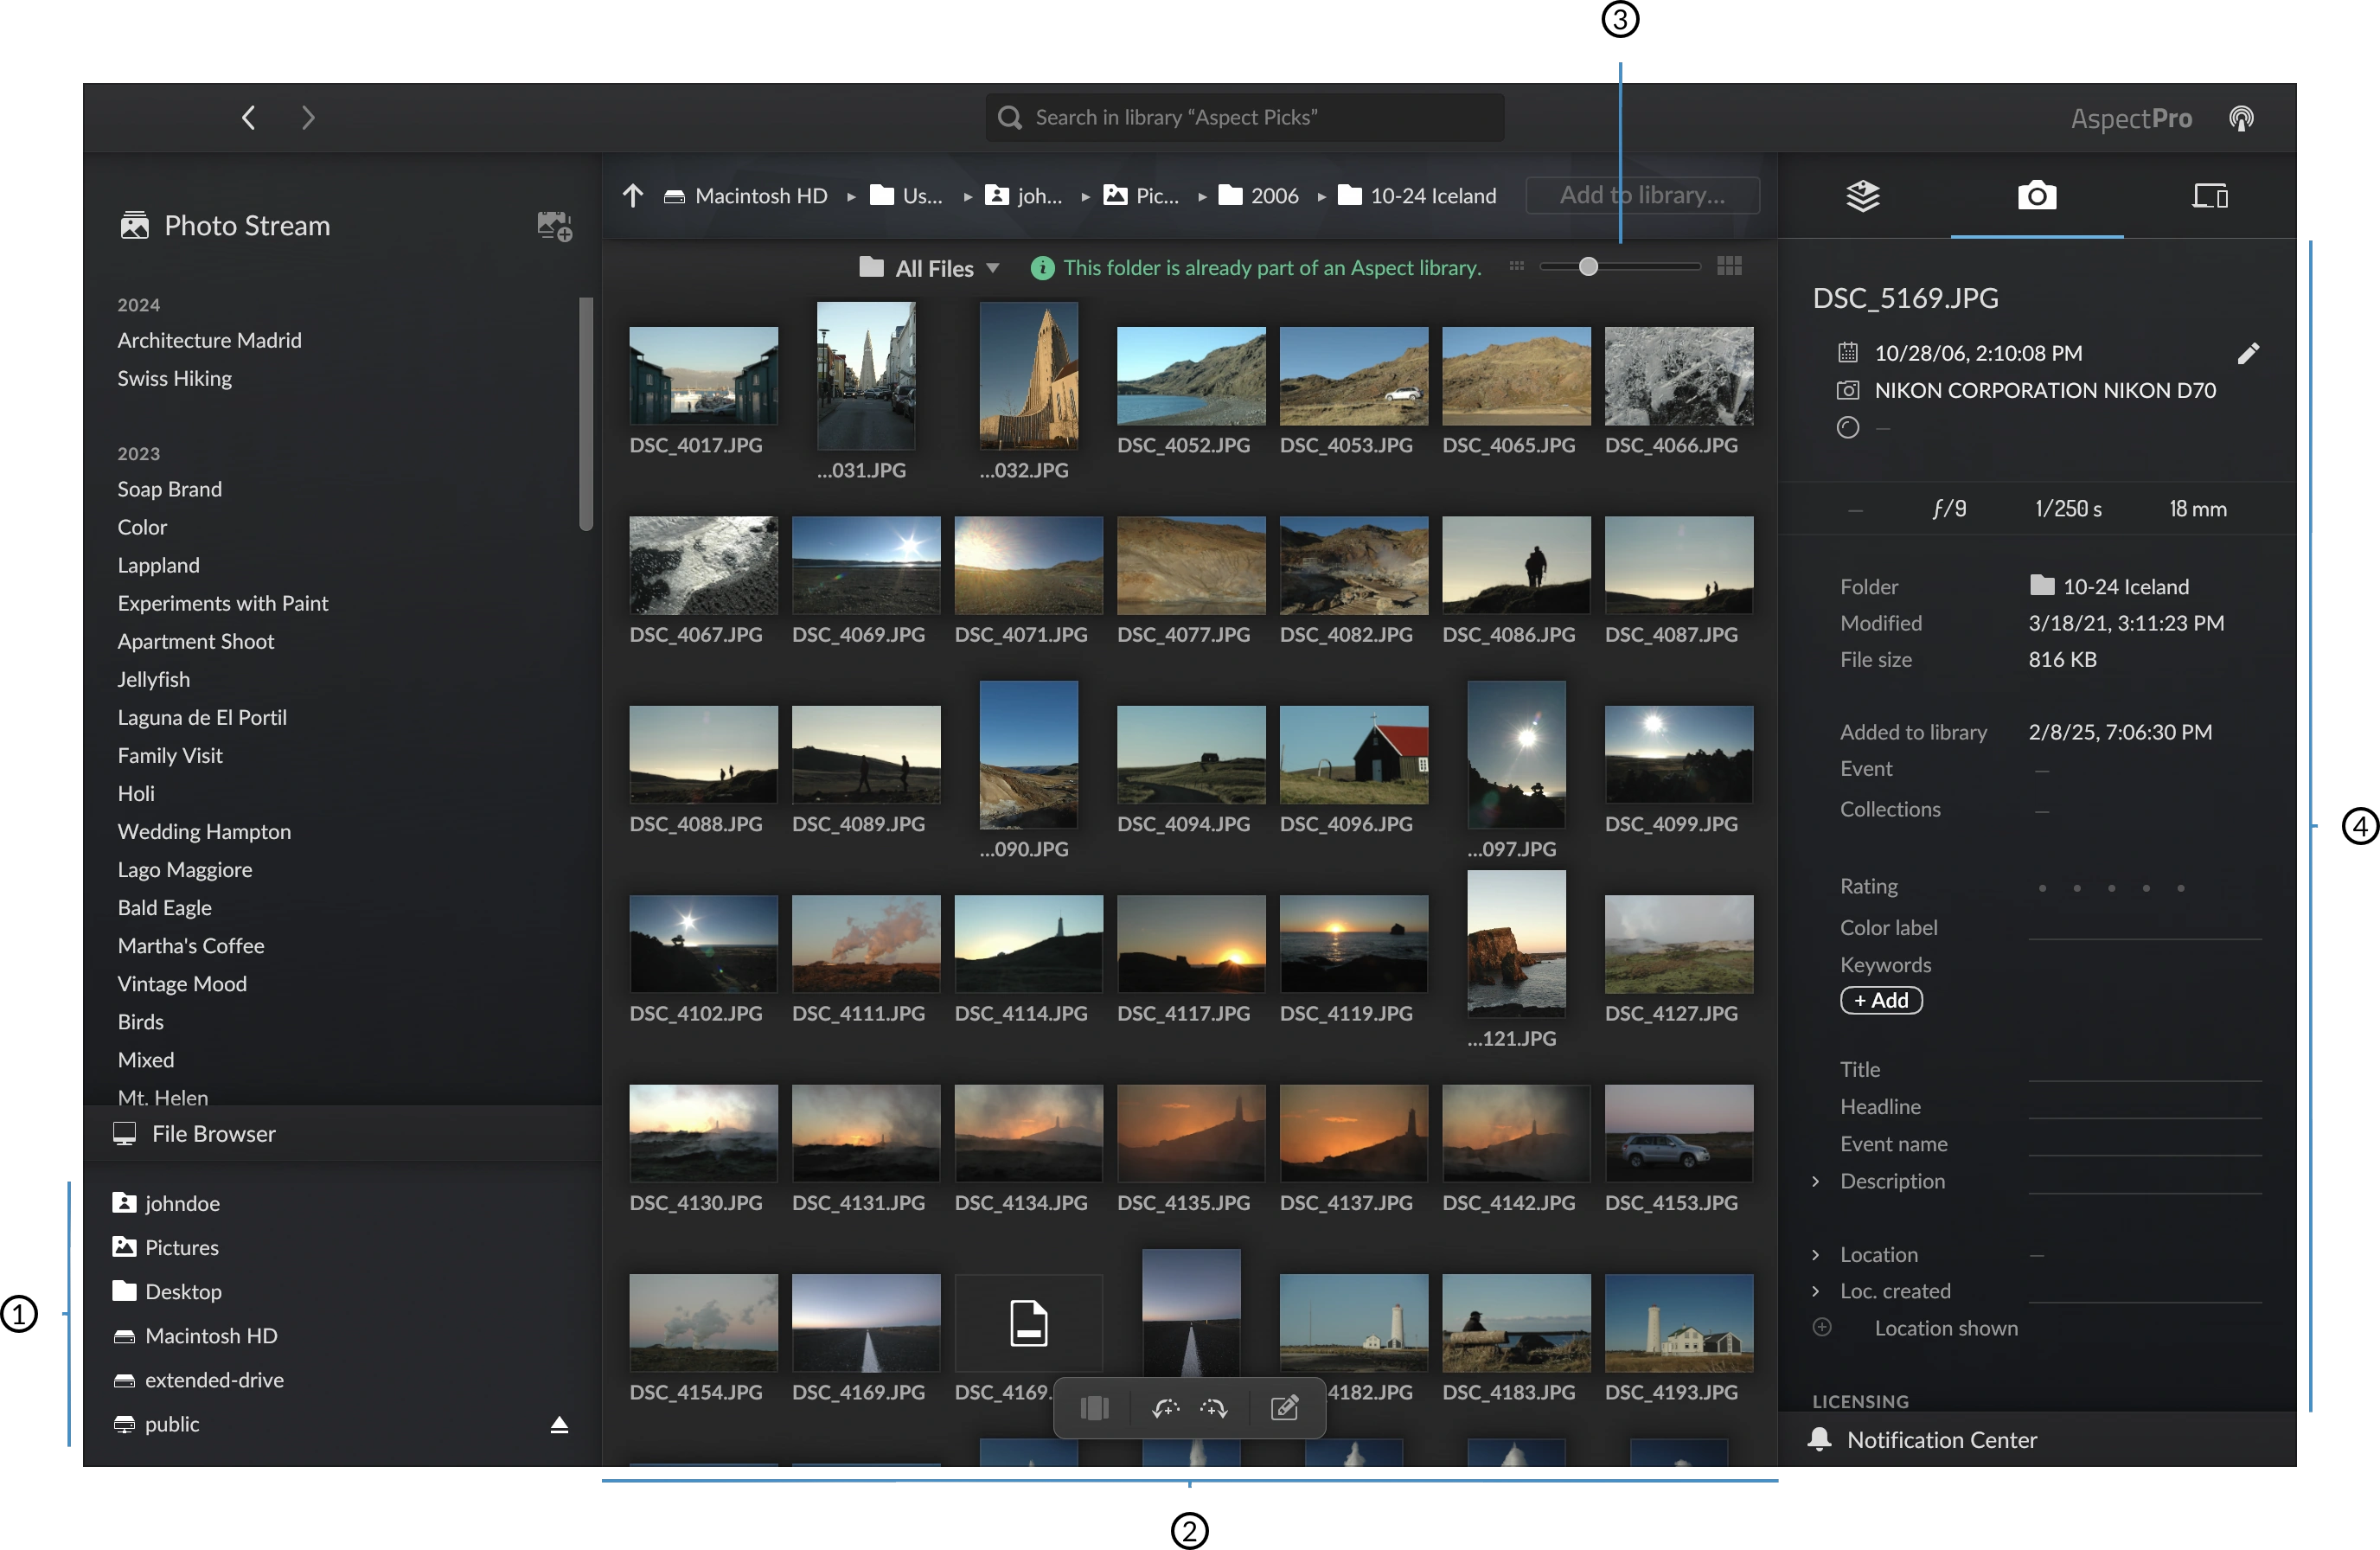2380x1550 pixels.
Task: Go back with the left arrow
Action: coord(248,118)
